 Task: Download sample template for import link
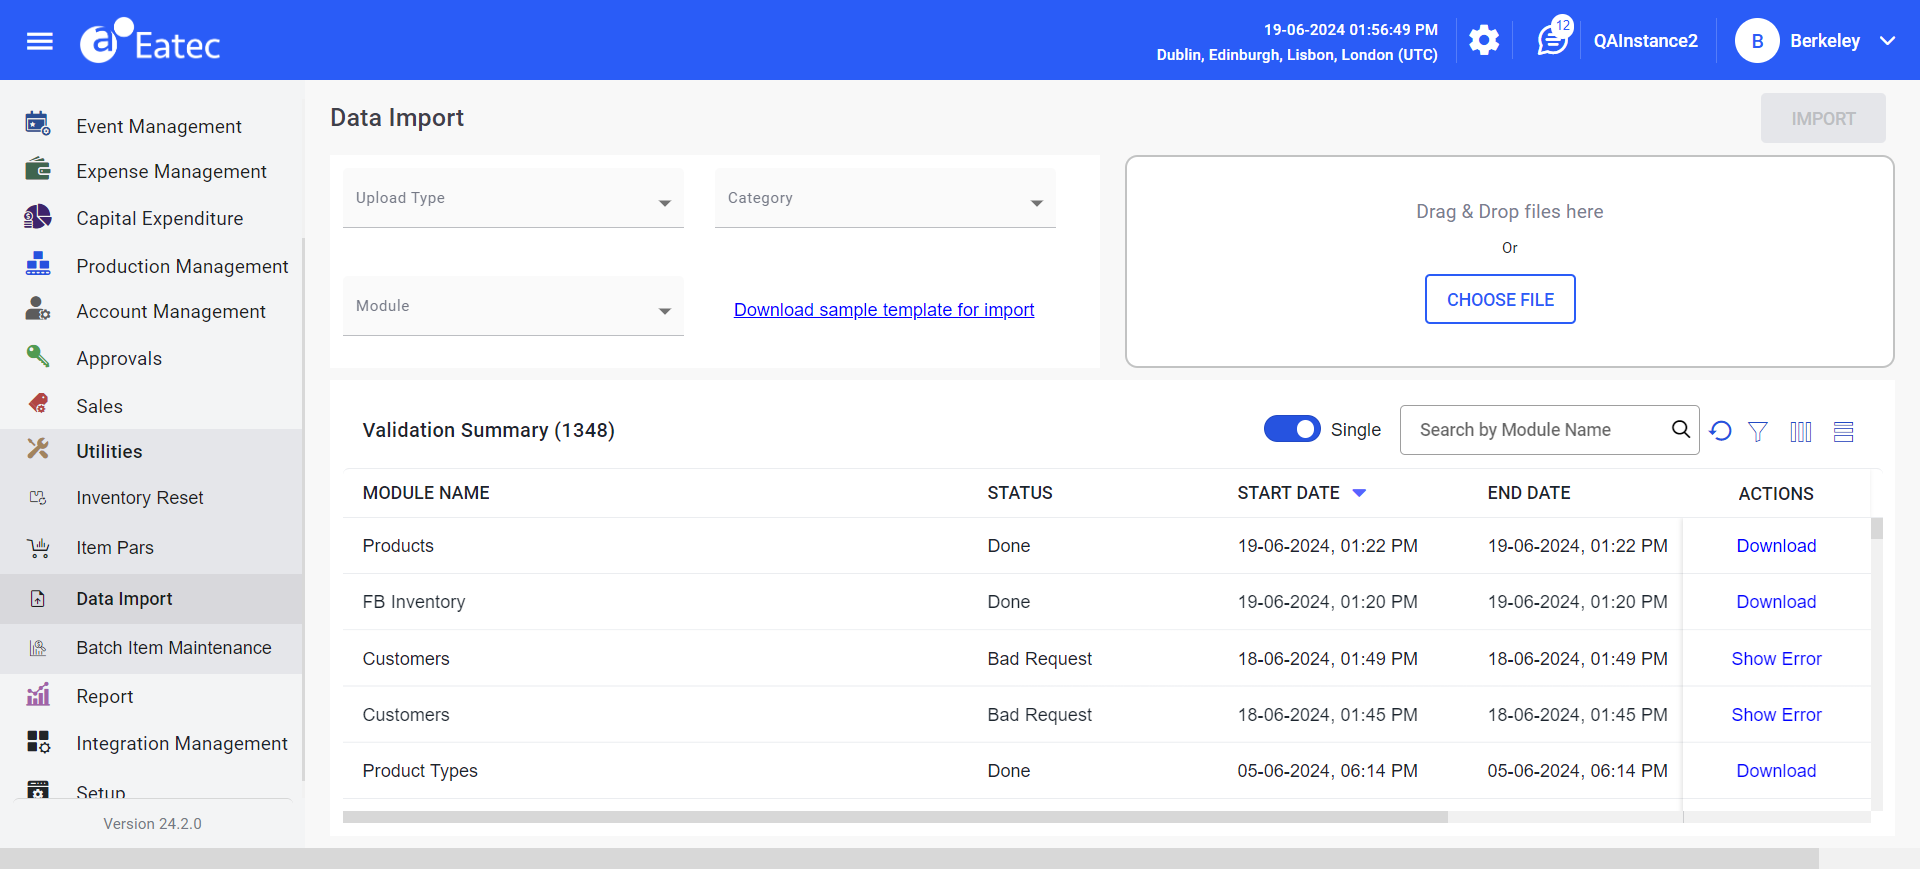point(884,310)
